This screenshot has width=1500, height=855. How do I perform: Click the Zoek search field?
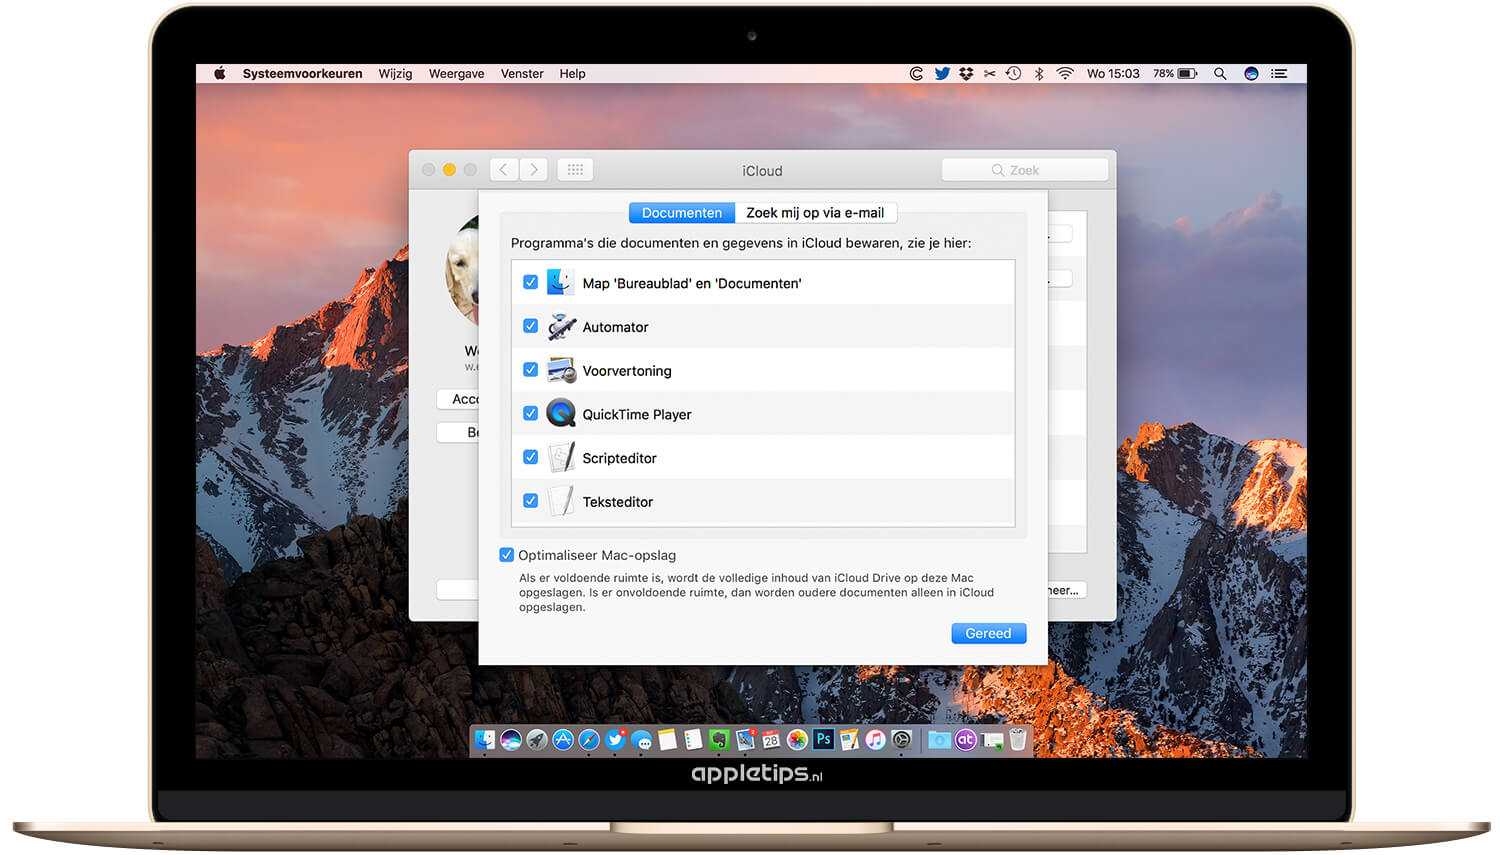1025,170
